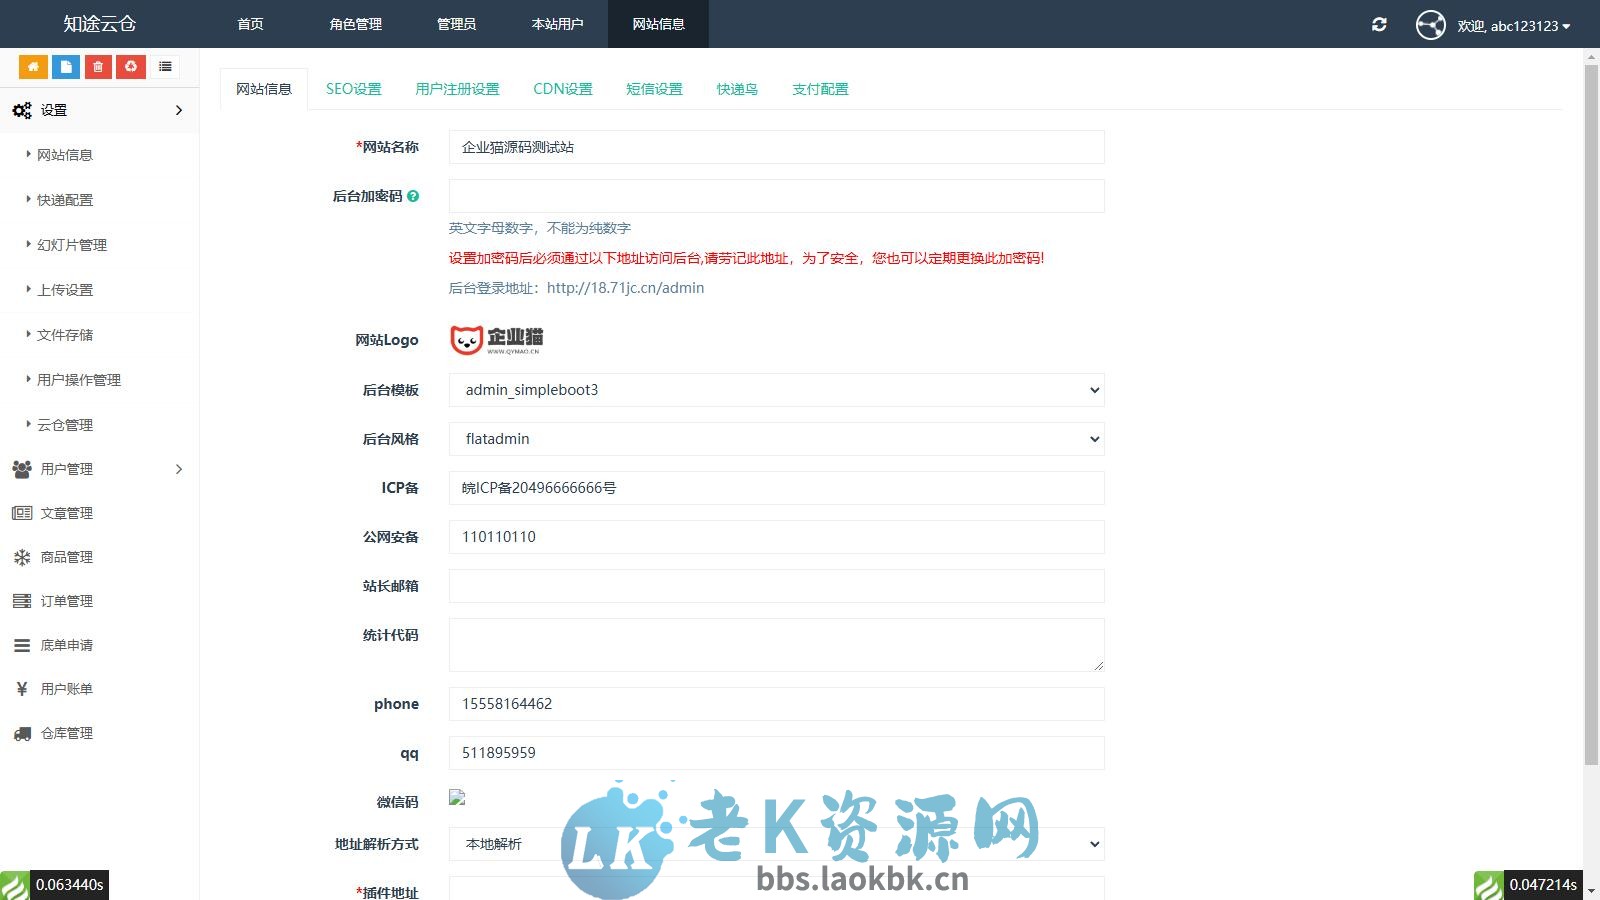This screenshot has width=1600, height=900.
Task: Switch to the SEO设置 tab
Action: (x=353, y=89)
